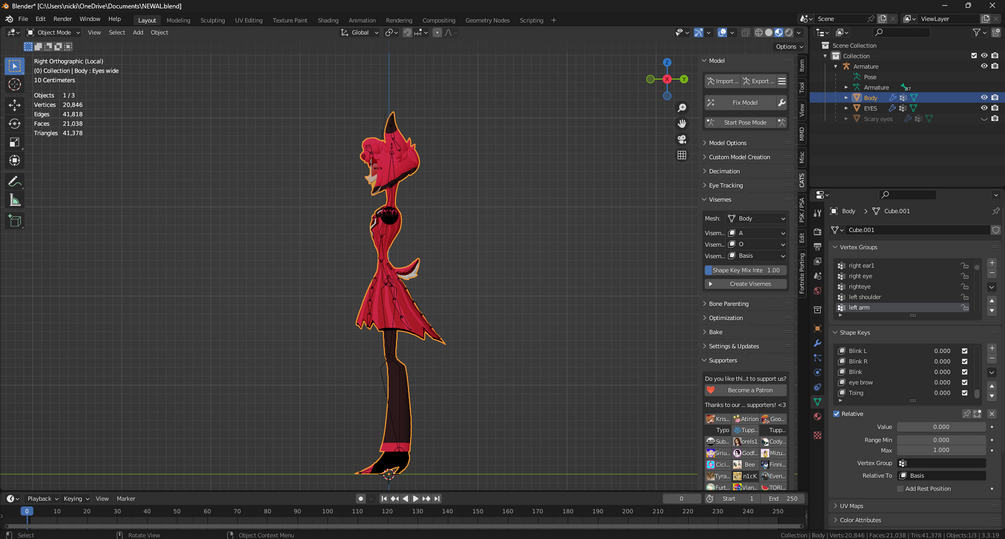Switch to the Shading workspace tab

click(x=328, y=20)
